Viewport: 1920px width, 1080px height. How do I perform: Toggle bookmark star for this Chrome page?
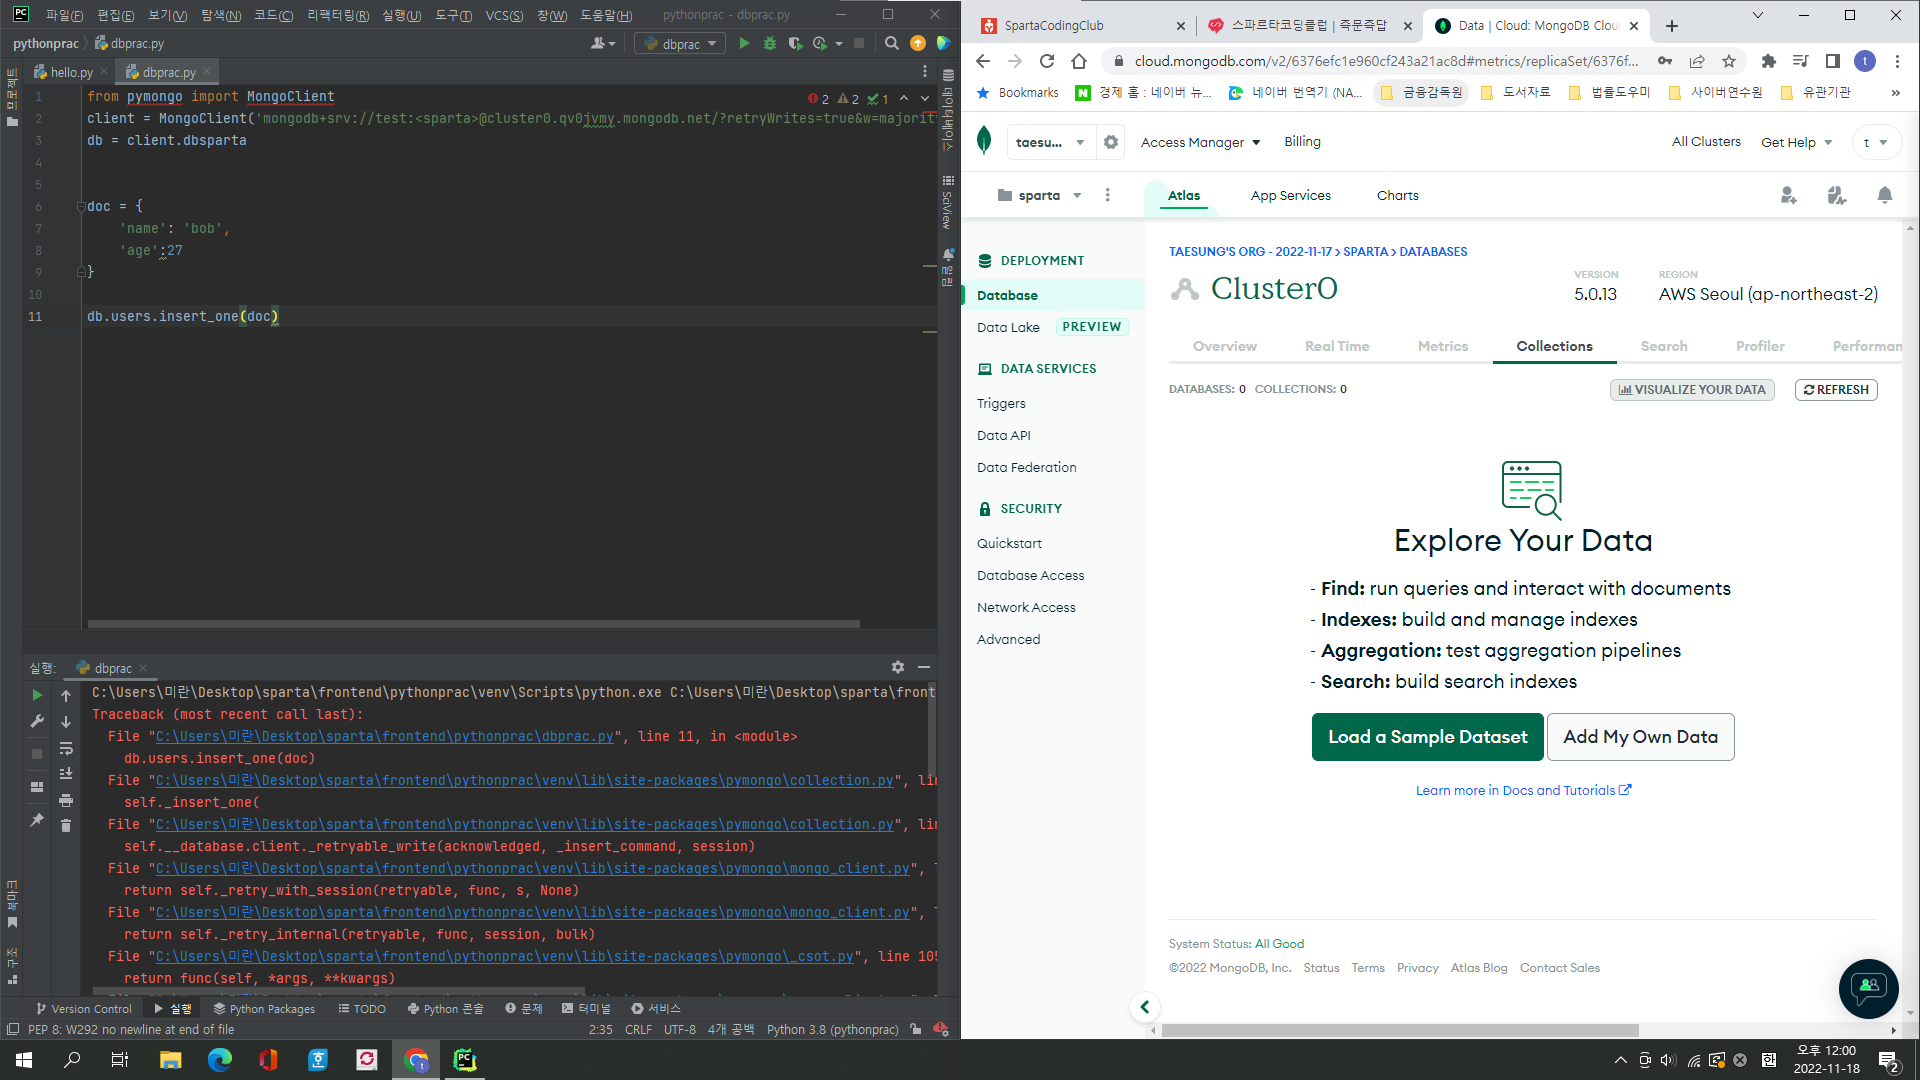tap(1729, 61)
